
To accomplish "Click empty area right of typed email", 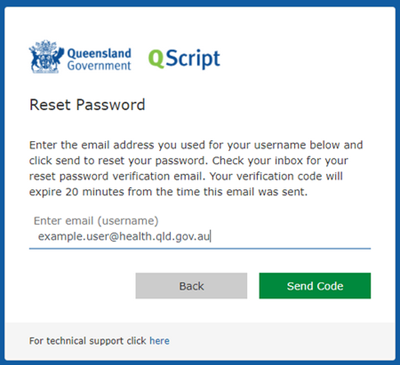I will (290, 237).
